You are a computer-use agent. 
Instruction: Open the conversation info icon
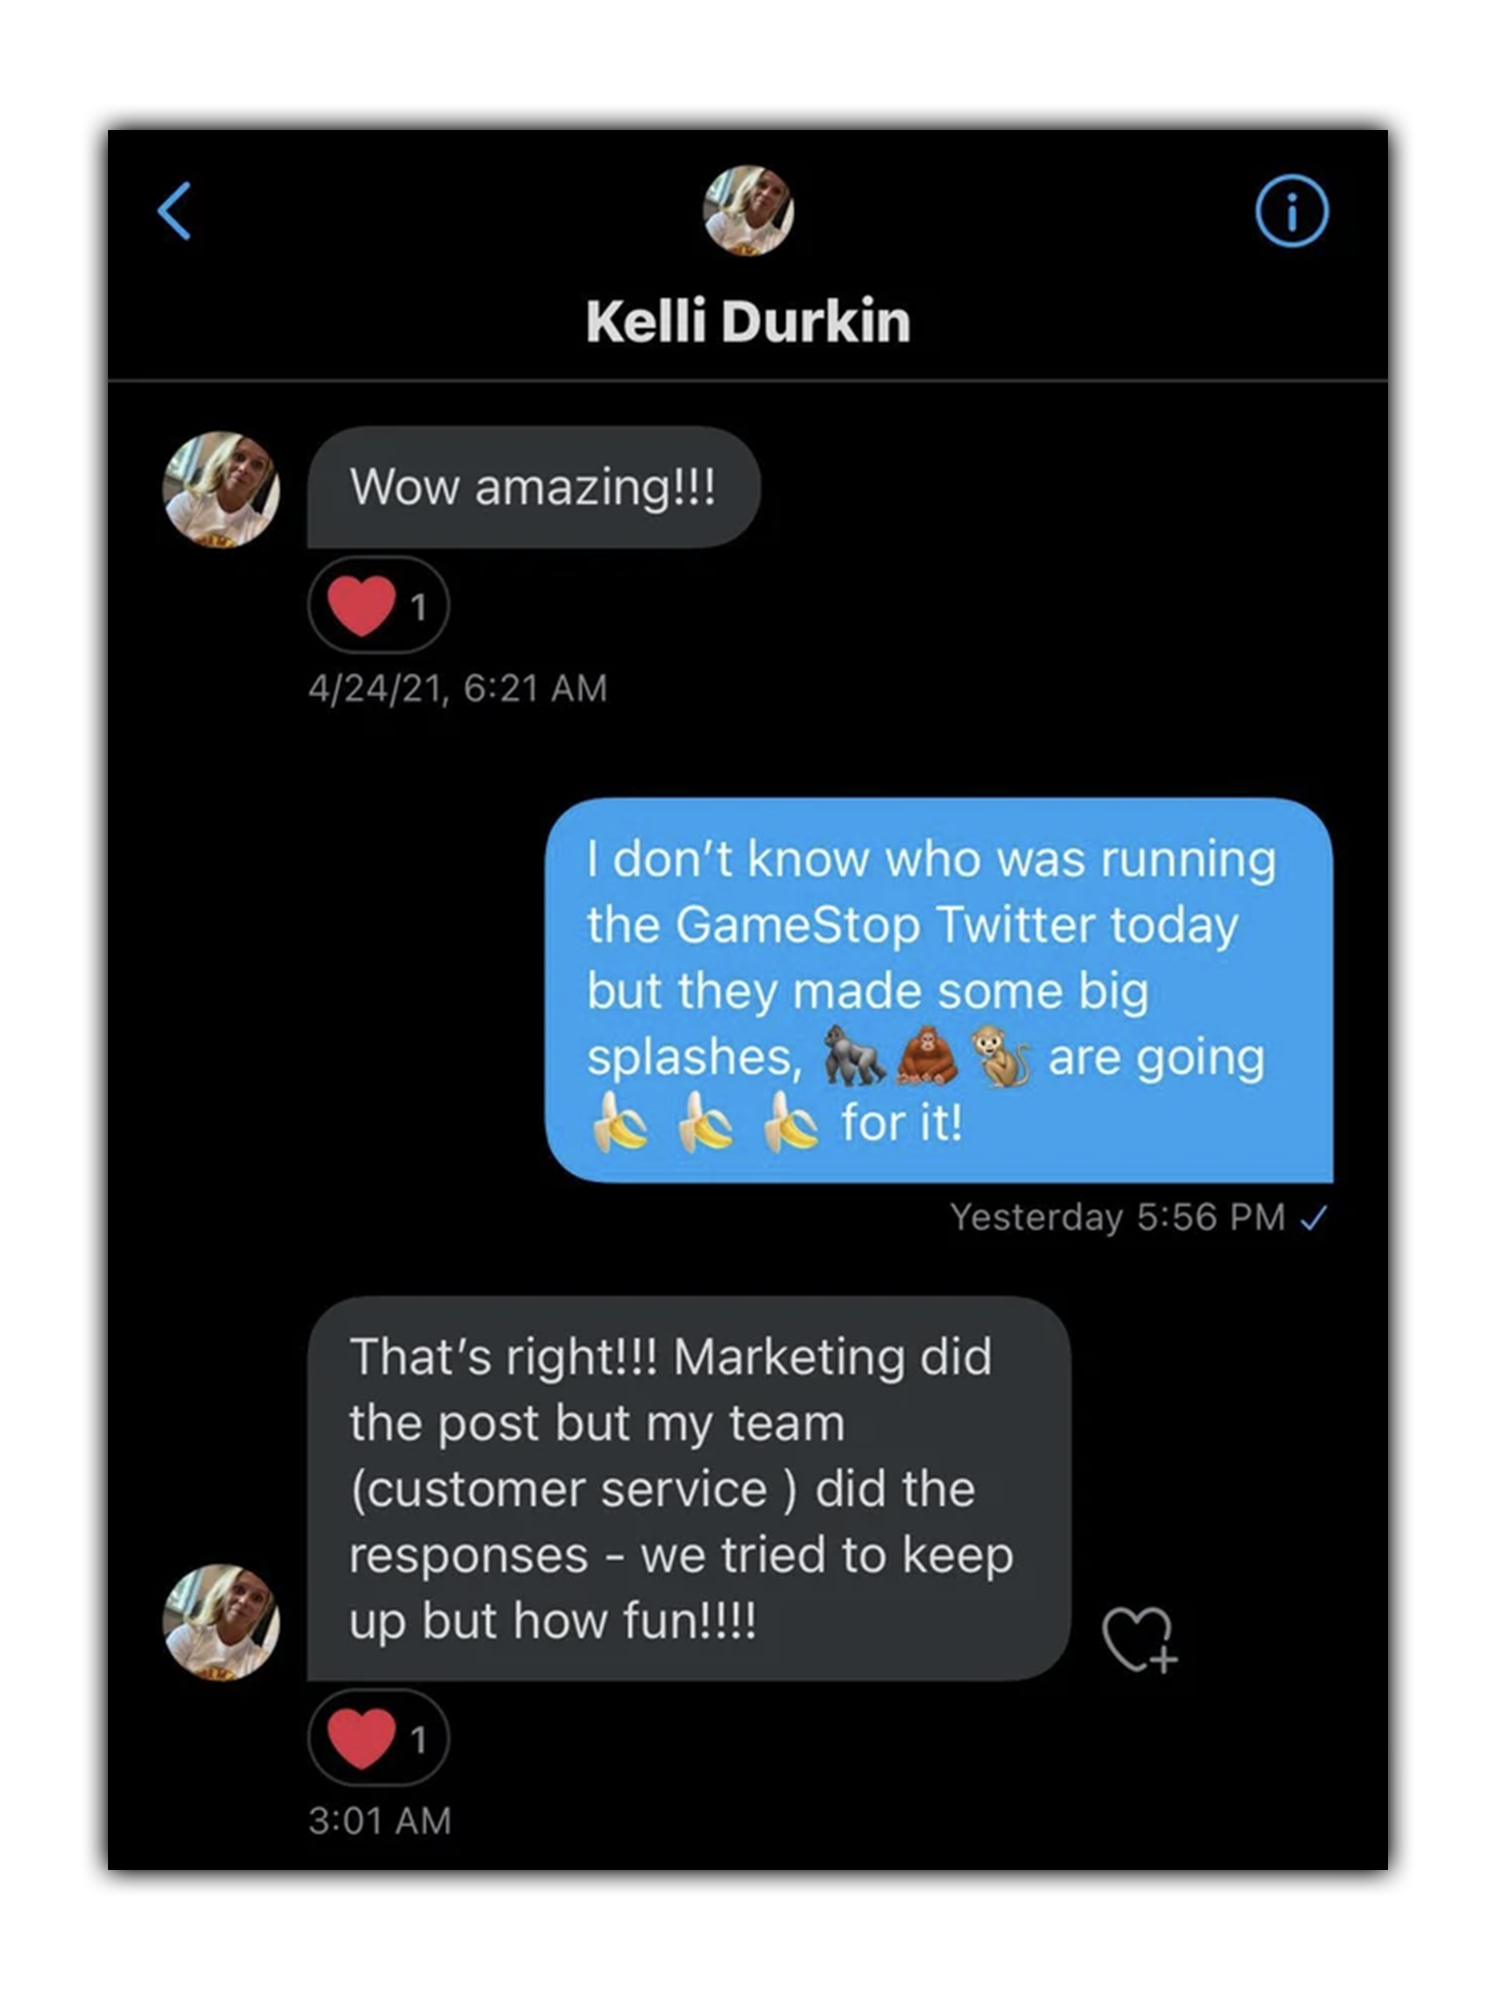pos(1291,211)
